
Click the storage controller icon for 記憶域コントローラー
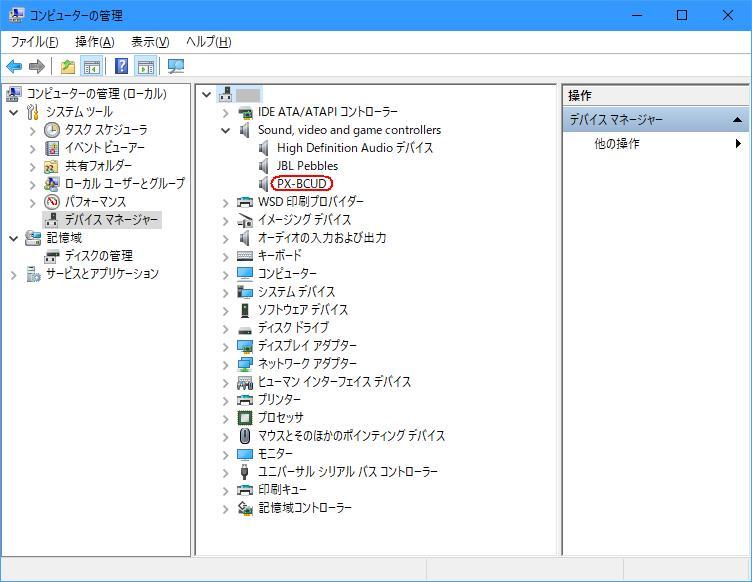(245, 508)
